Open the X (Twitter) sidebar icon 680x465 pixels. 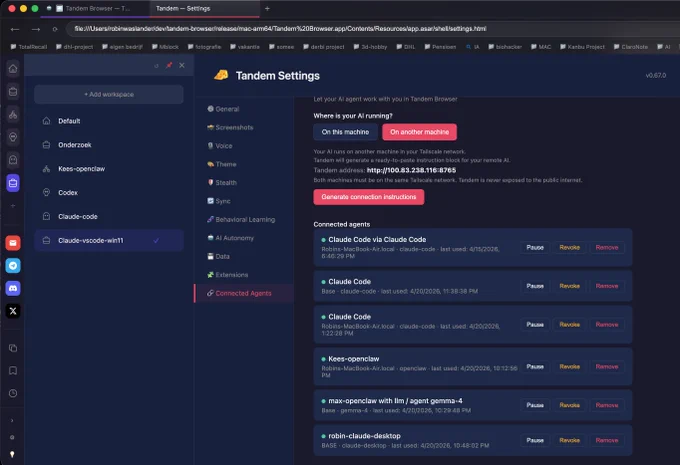13,311
